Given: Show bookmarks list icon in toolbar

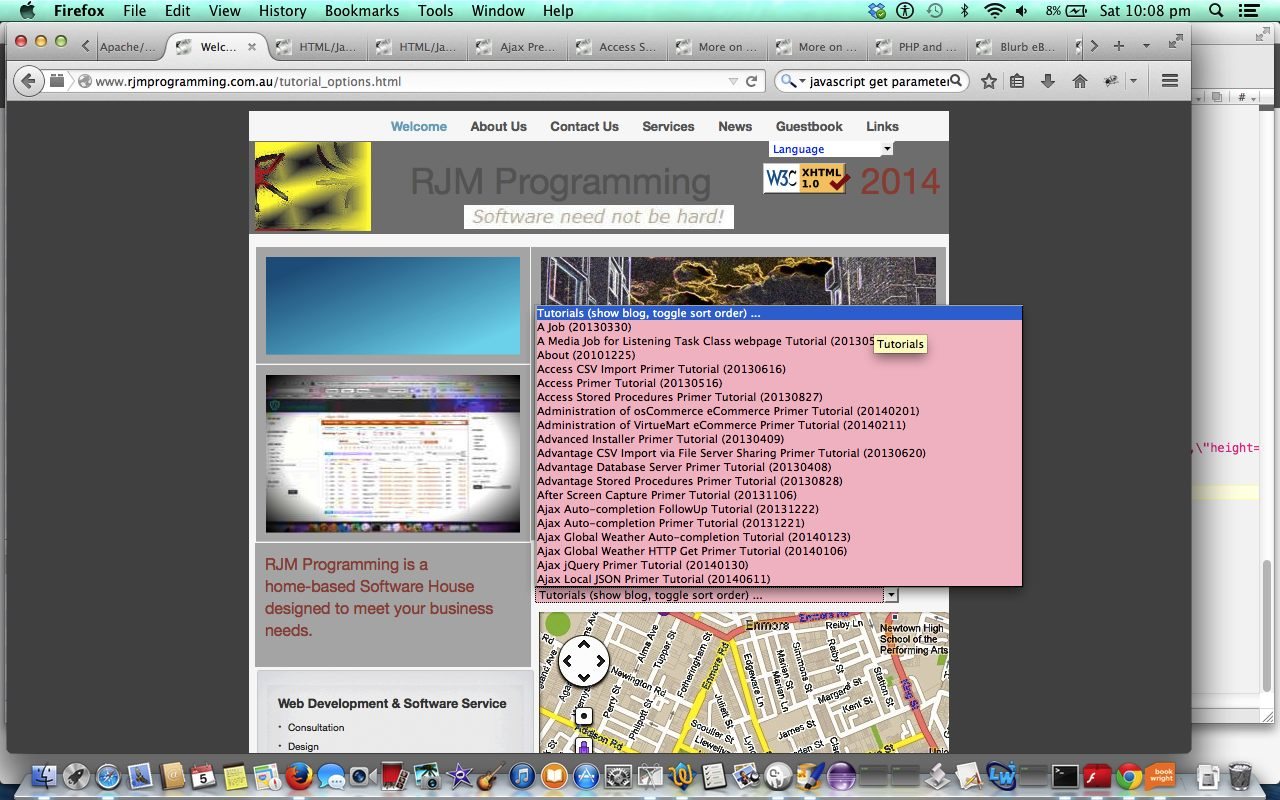Looking at the screenshot, I should (x=1017, y=81).
